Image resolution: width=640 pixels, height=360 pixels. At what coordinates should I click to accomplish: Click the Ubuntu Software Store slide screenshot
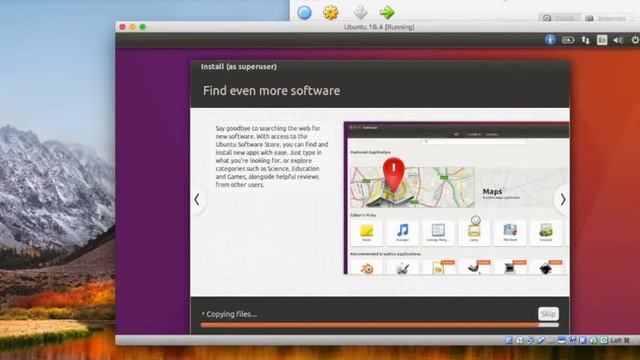click(456, 198)
